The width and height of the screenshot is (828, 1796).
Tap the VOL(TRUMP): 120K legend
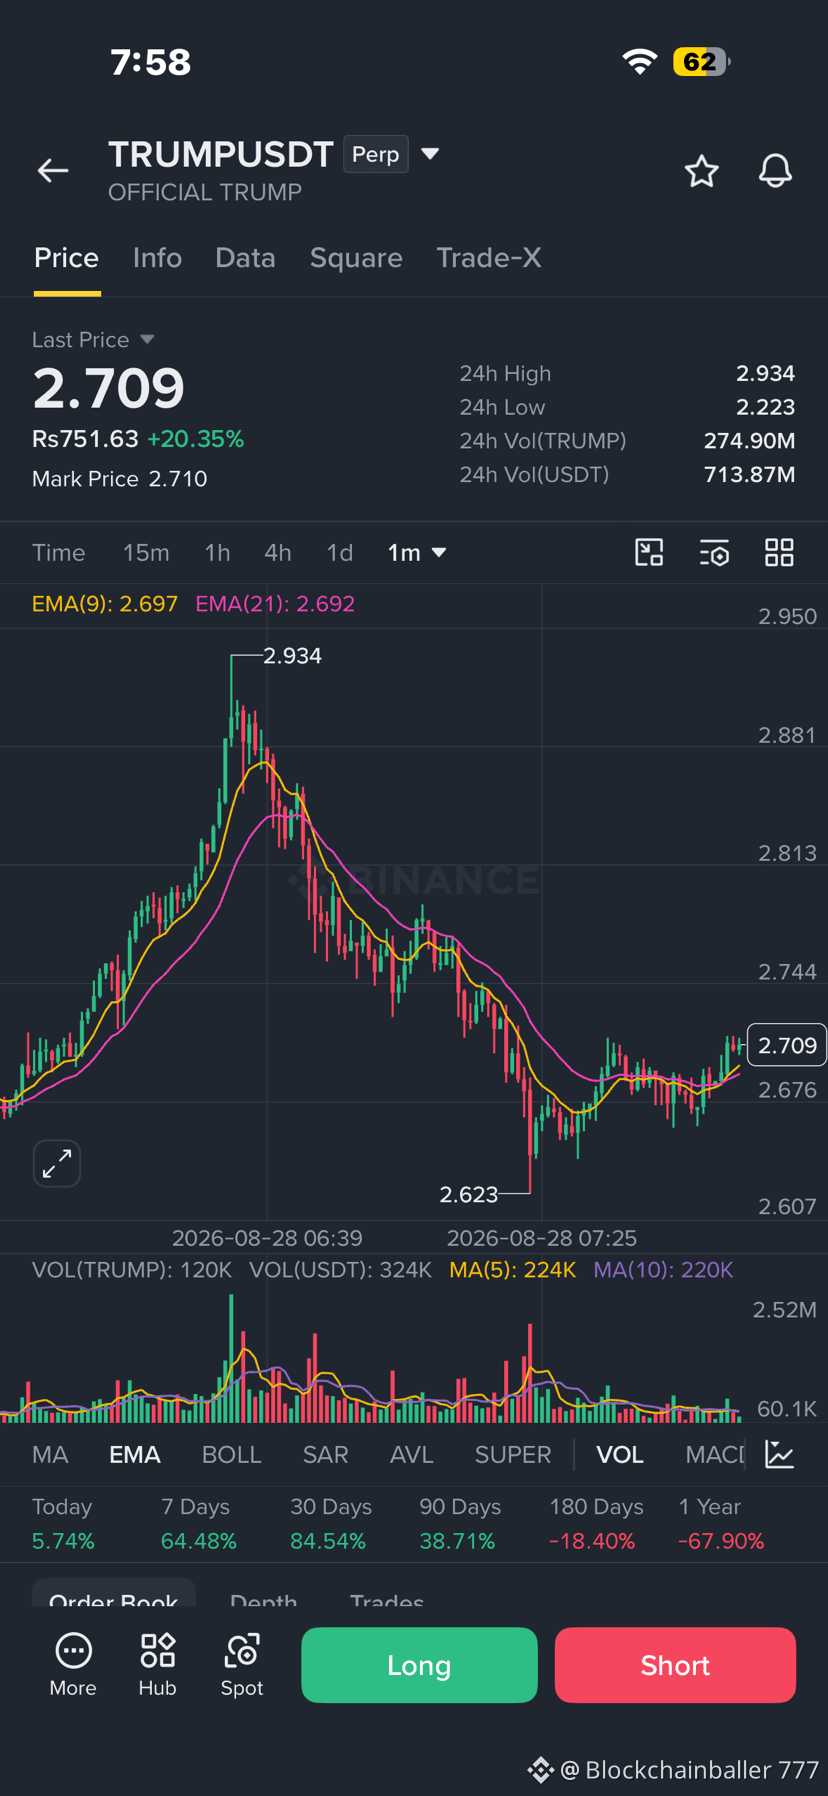click(132, 1270)
